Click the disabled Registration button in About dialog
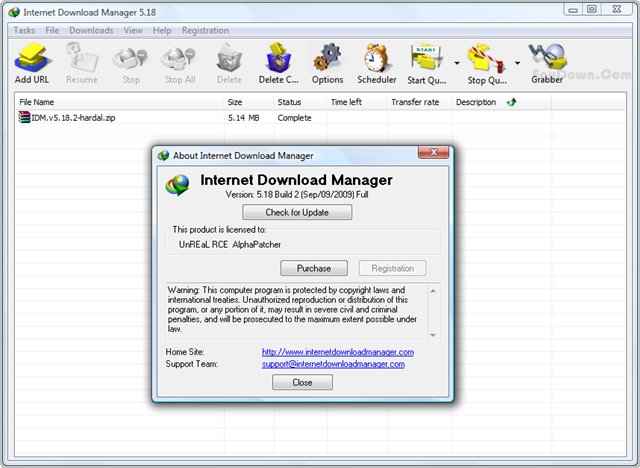 coord(392,268)
